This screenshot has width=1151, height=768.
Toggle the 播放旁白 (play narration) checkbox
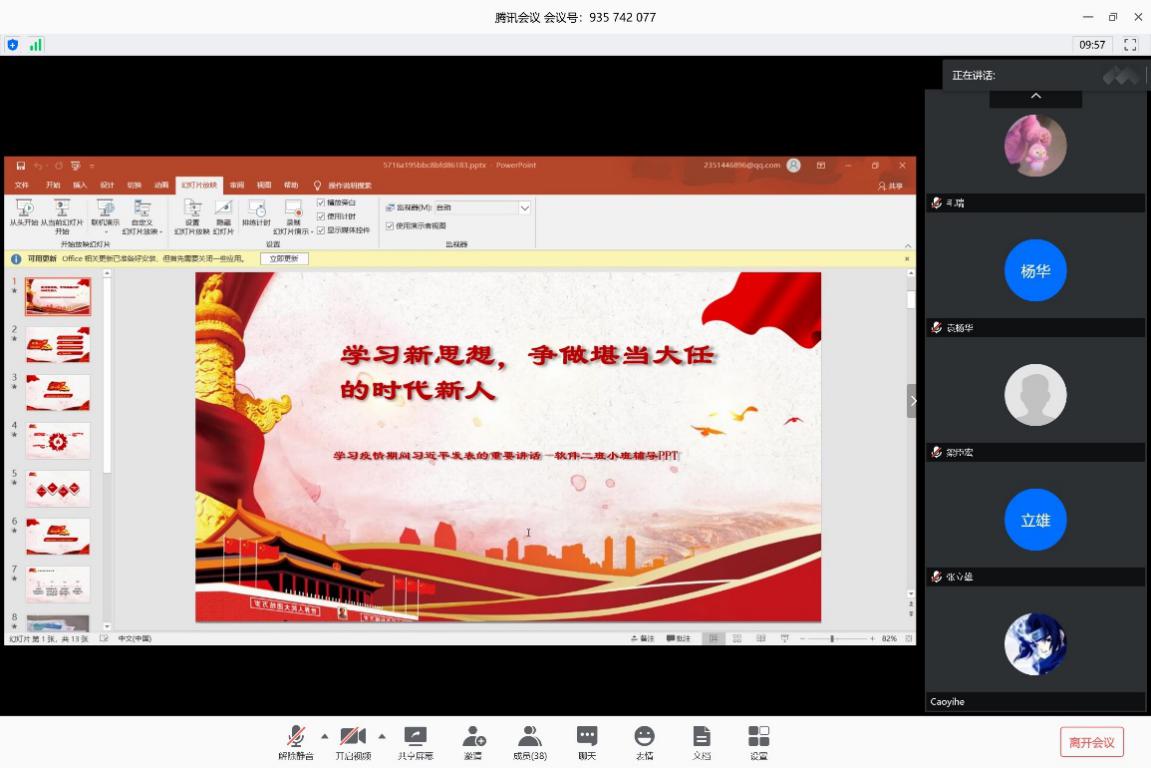click(x=321, y=203)
